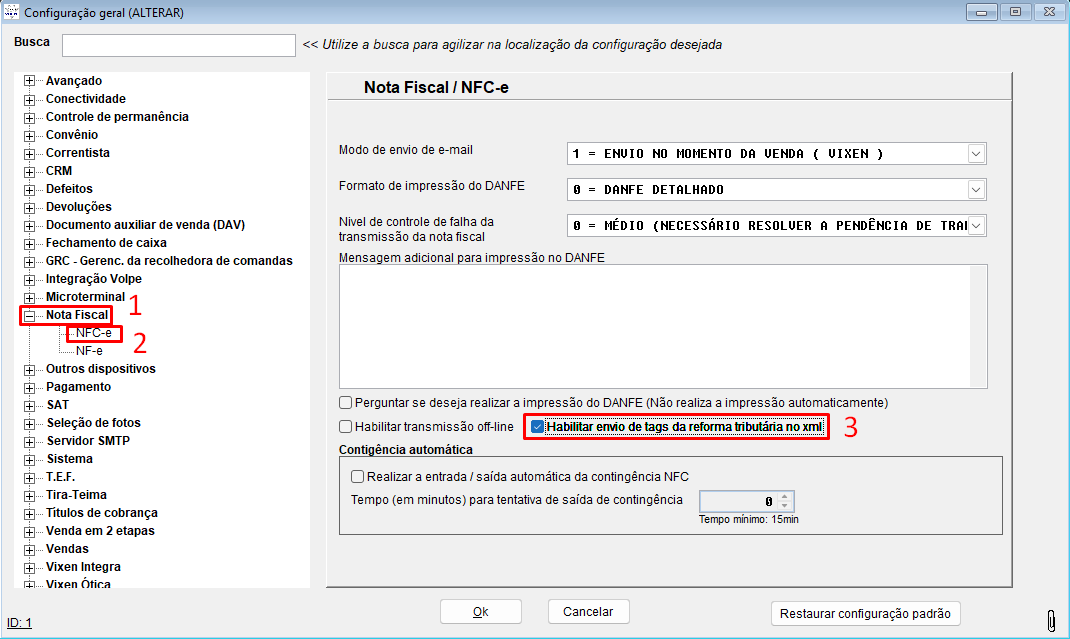
Task: Select the NFC-e tree item
Action: 93,332
